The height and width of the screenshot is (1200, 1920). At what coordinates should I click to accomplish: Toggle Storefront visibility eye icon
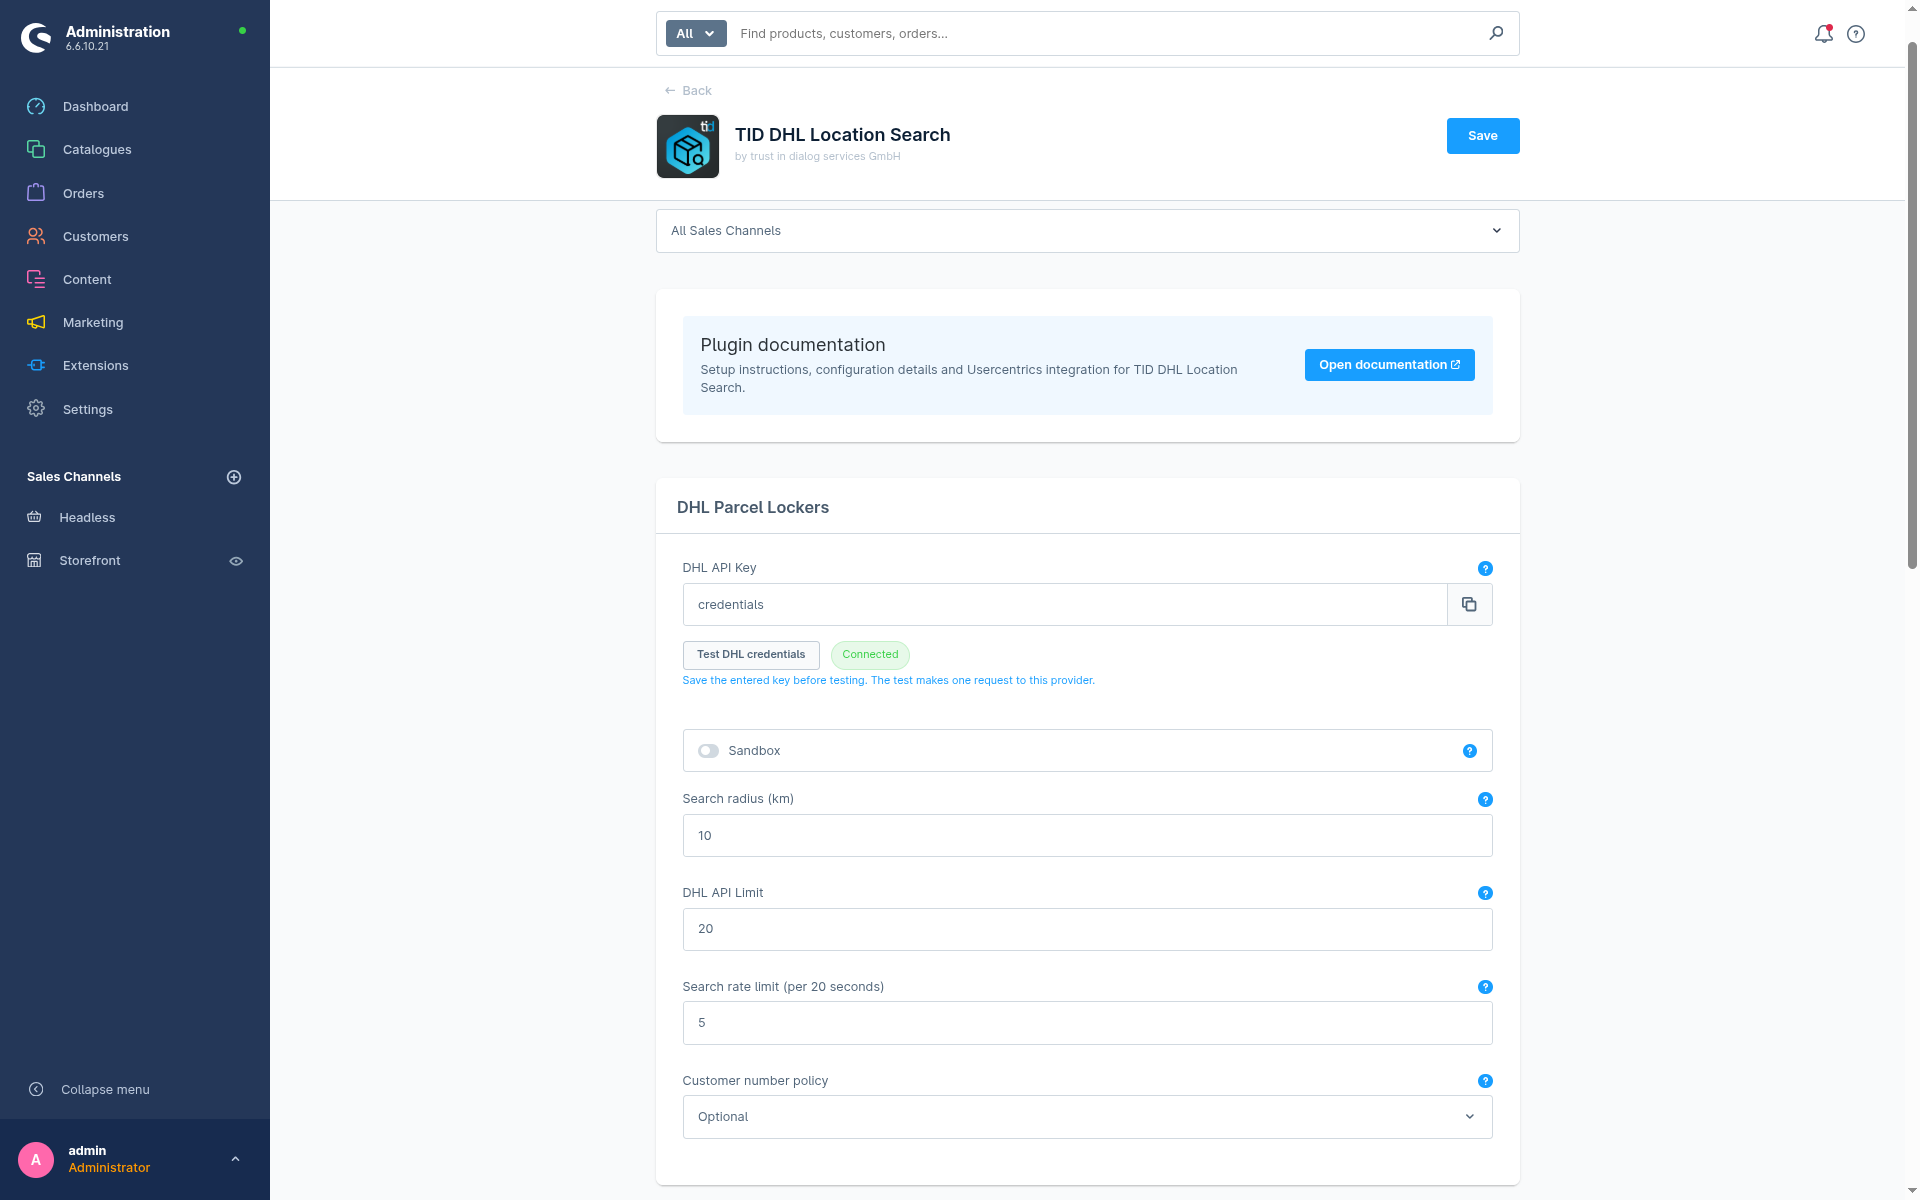(236, 561)
